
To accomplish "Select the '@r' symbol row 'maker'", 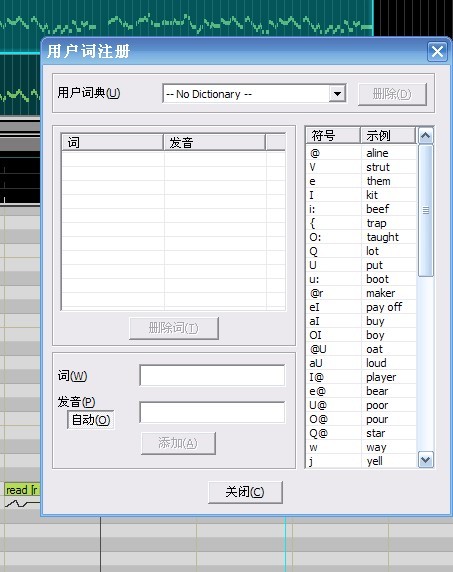I will point(361,293).
